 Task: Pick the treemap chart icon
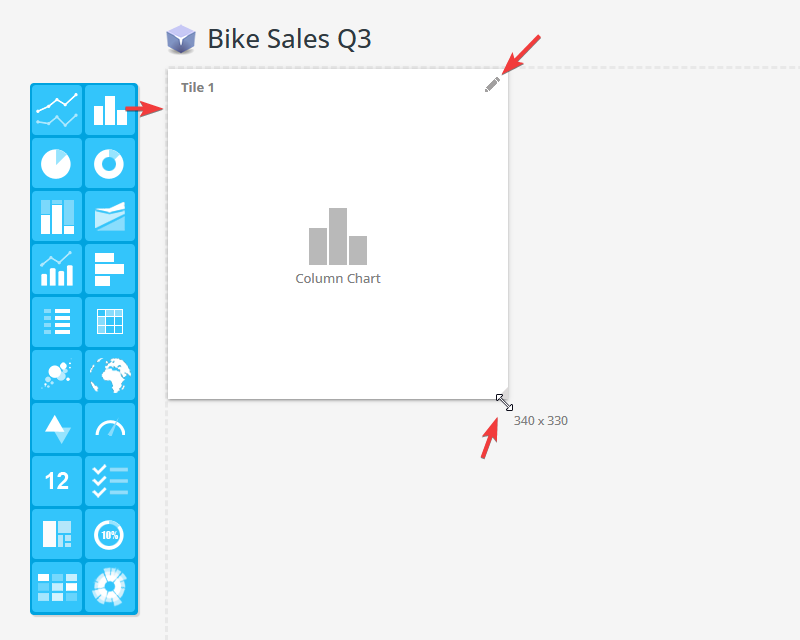pos(57,534)
